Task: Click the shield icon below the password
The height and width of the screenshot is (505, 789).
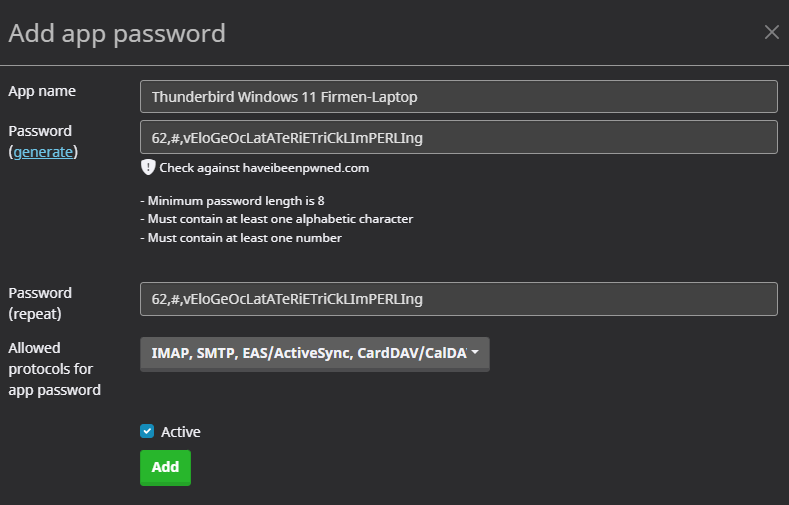Action: coord(148,167)
